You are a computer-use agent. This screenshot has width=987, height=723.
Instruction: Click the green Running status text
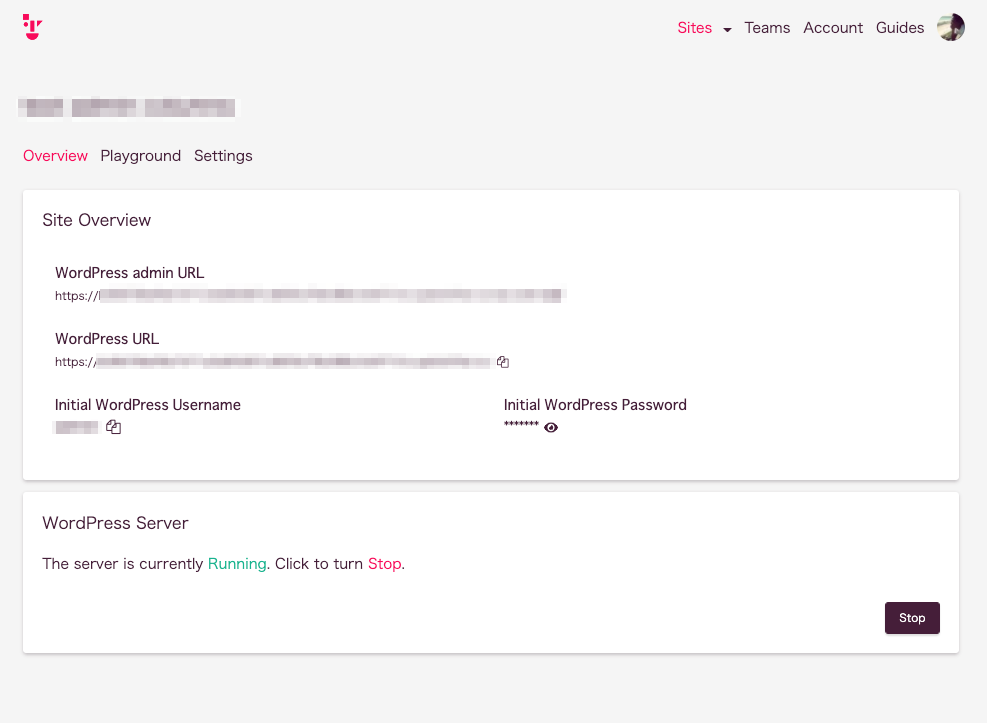[237, 564]
